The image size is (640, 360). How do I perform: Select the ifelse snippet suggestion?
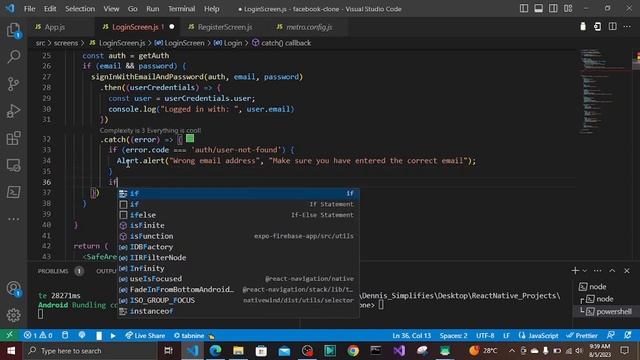(x=238, y=215)
